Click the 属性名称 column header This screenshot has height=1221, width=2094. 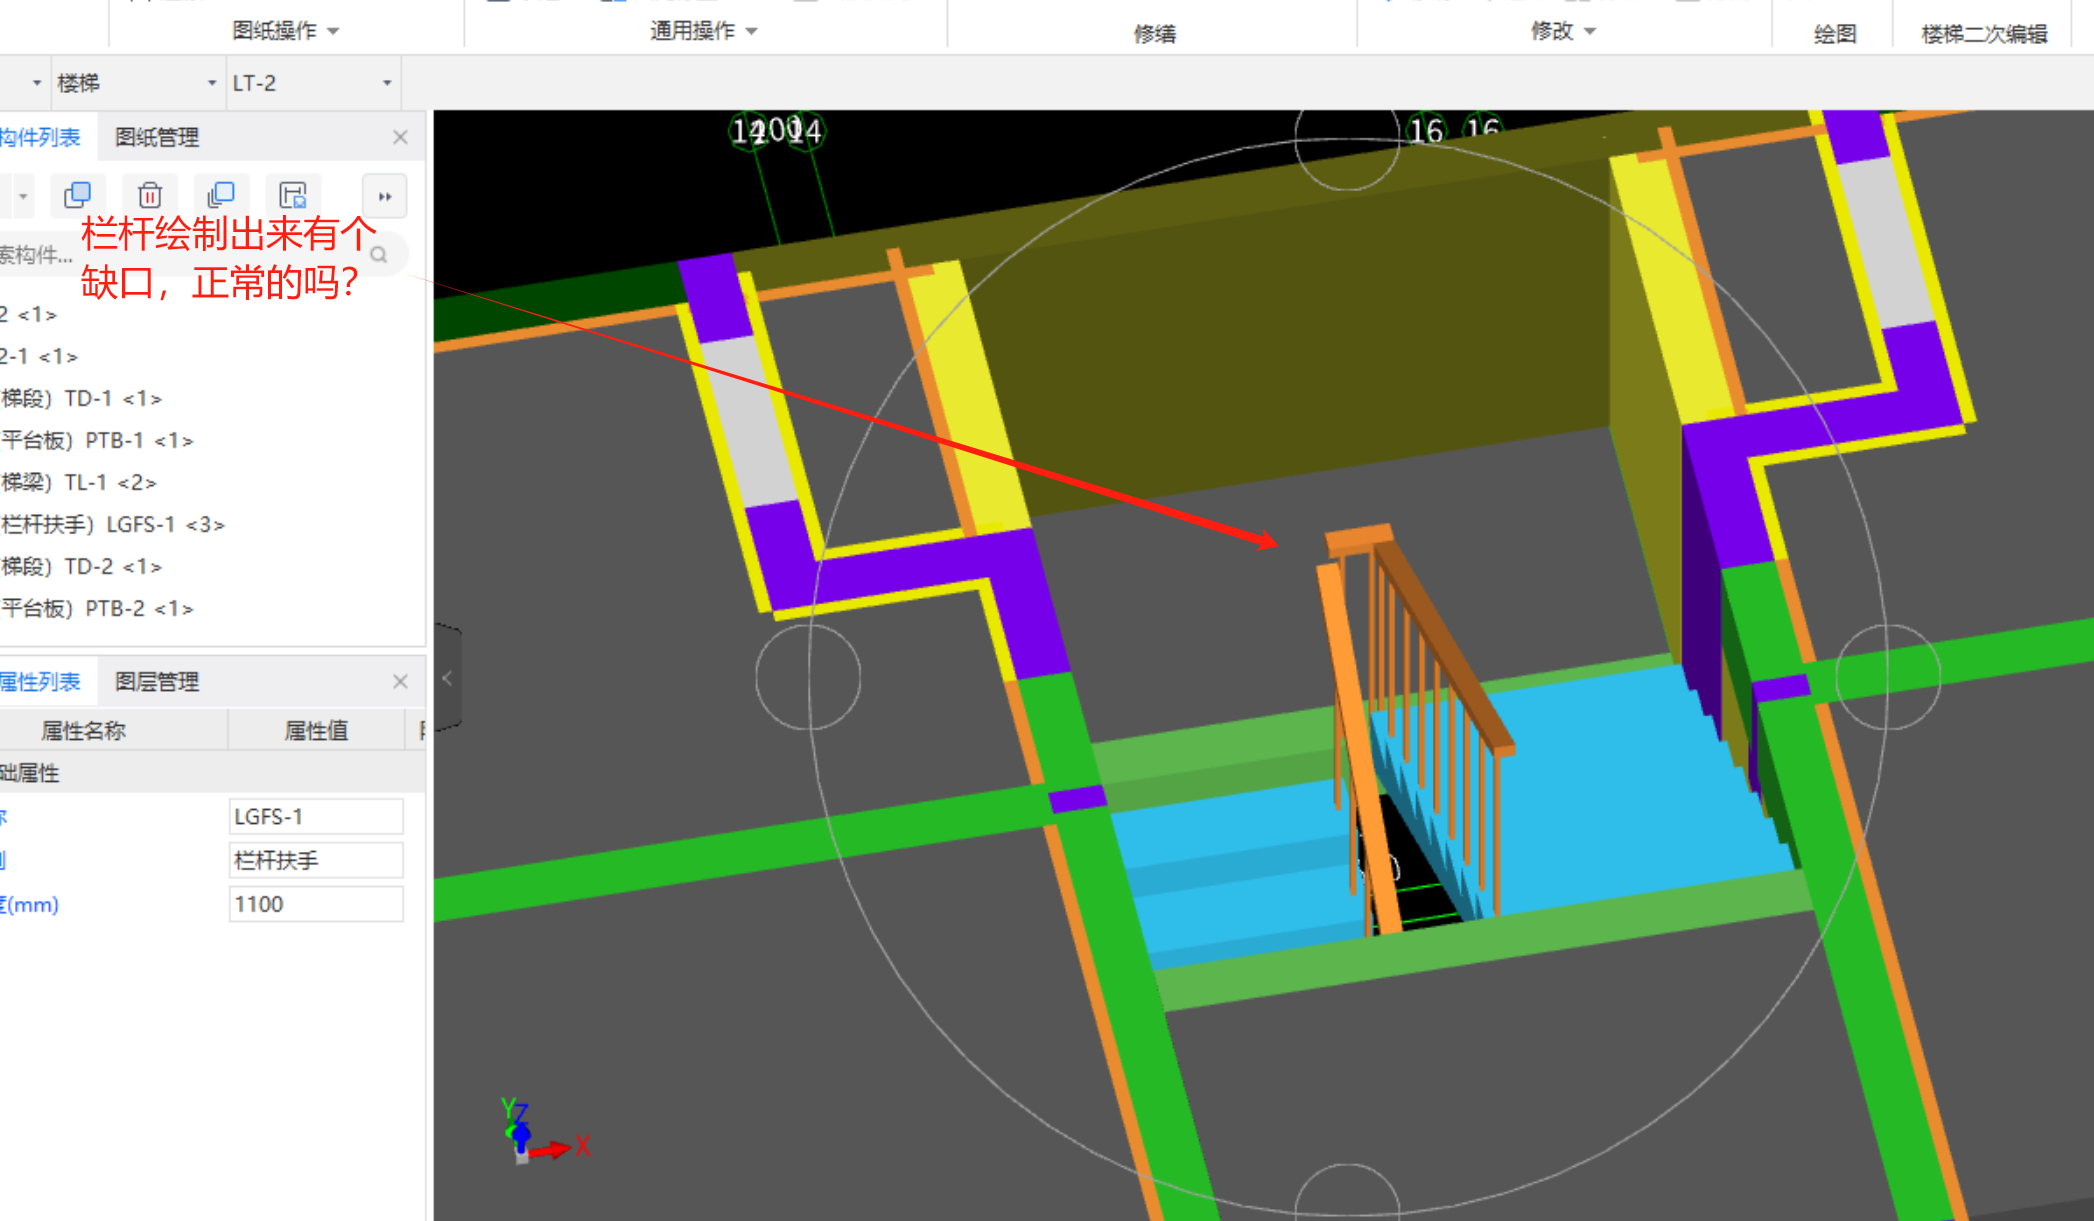coord(83,731)
